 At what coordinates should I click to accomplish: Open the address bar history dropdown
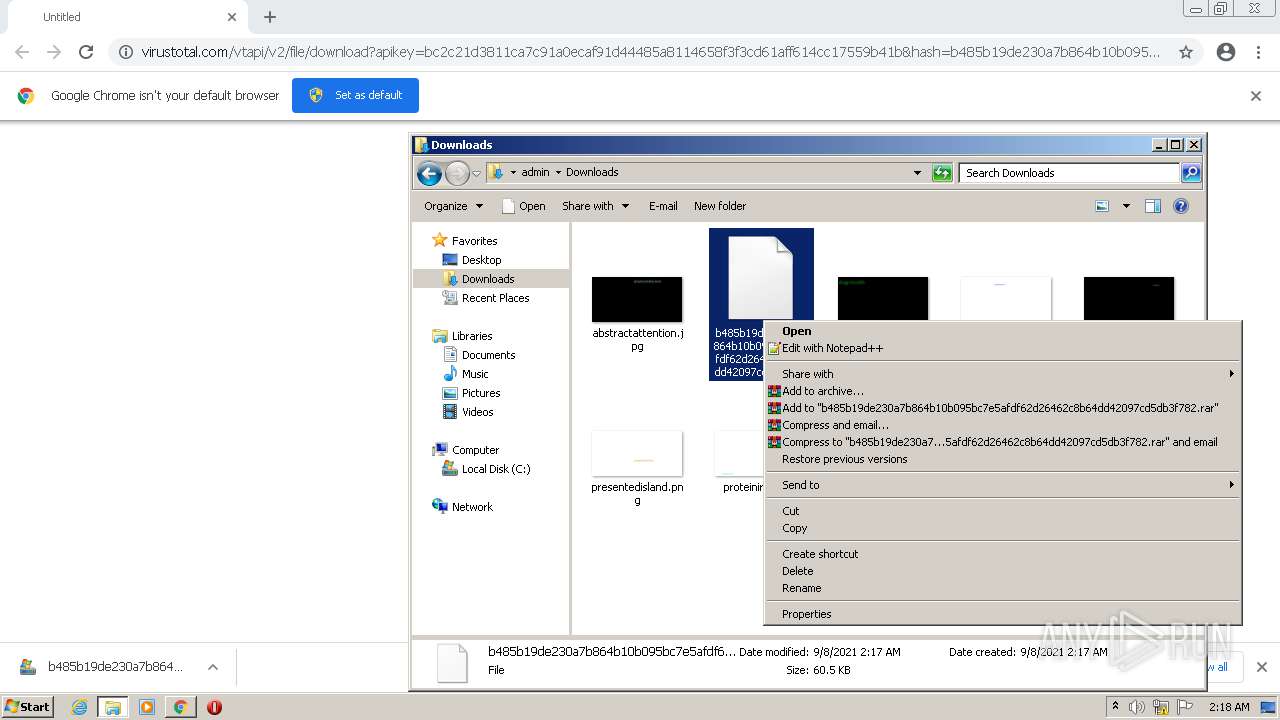tap(917, 173)
